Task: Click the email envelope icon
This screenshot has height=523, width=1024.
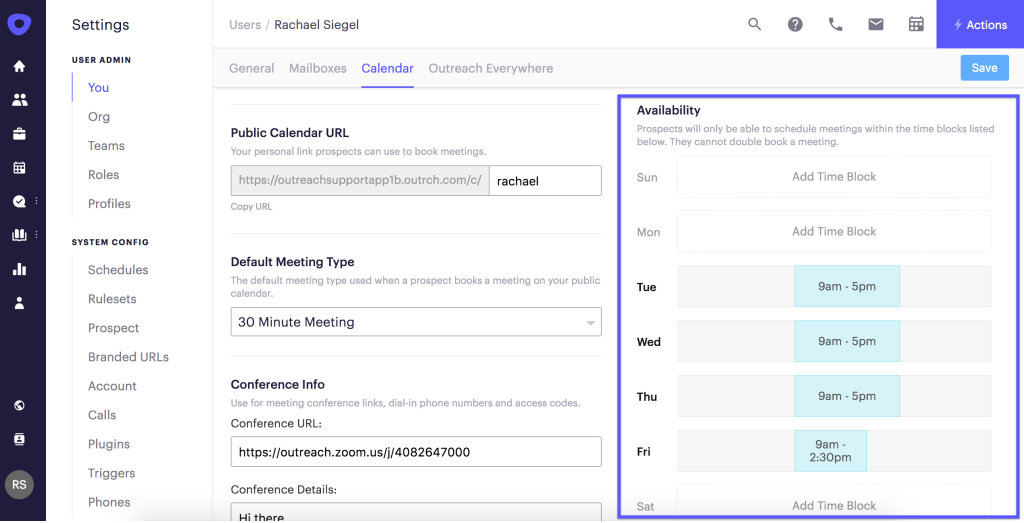Action: pyautogui.click(x=876, y=25)
